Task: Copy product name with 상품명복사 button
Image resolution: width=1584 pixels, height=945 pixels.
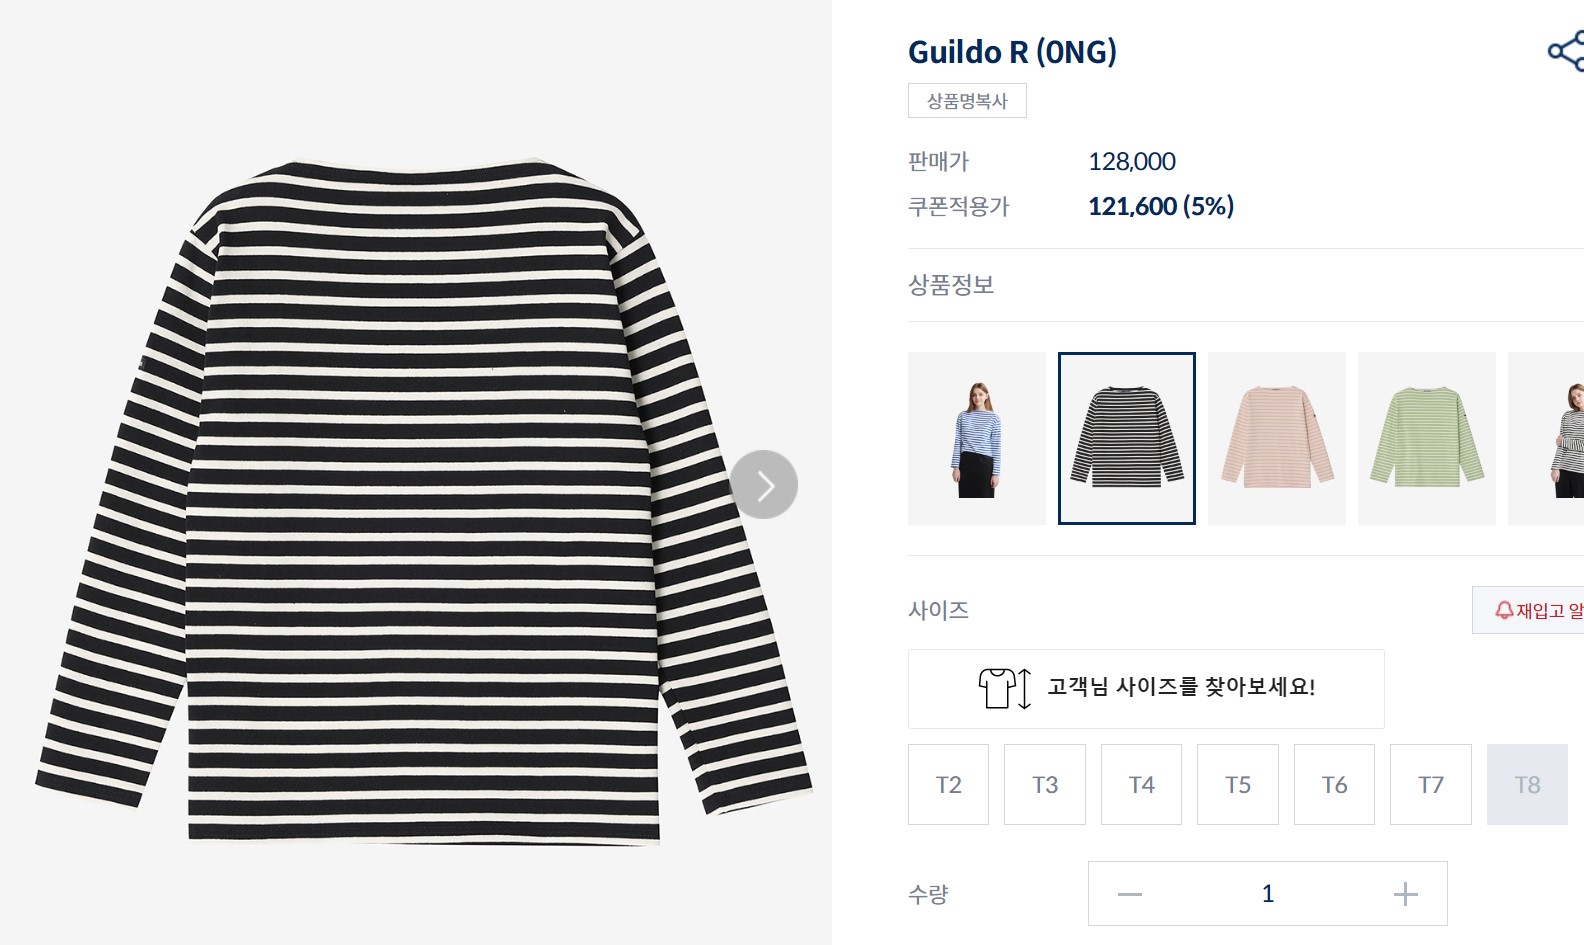Action: pos(967,101)
